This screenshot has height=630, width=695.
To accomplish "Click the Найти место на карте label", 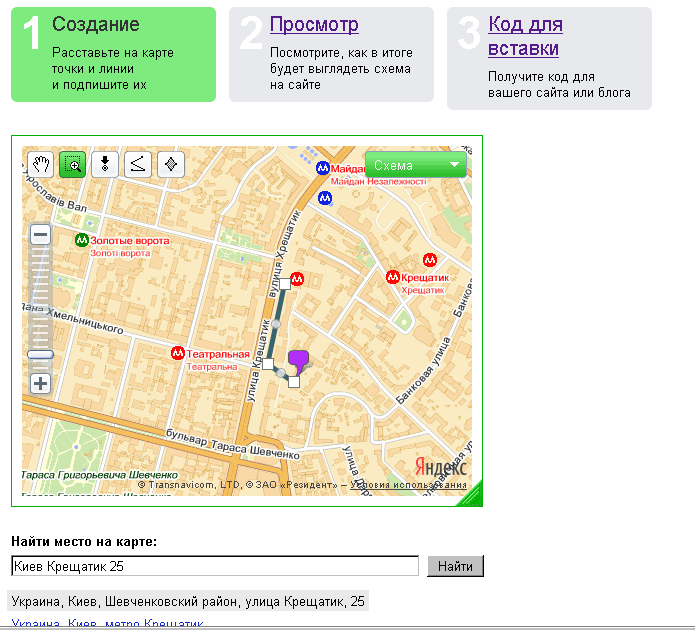I will (84, 541).
